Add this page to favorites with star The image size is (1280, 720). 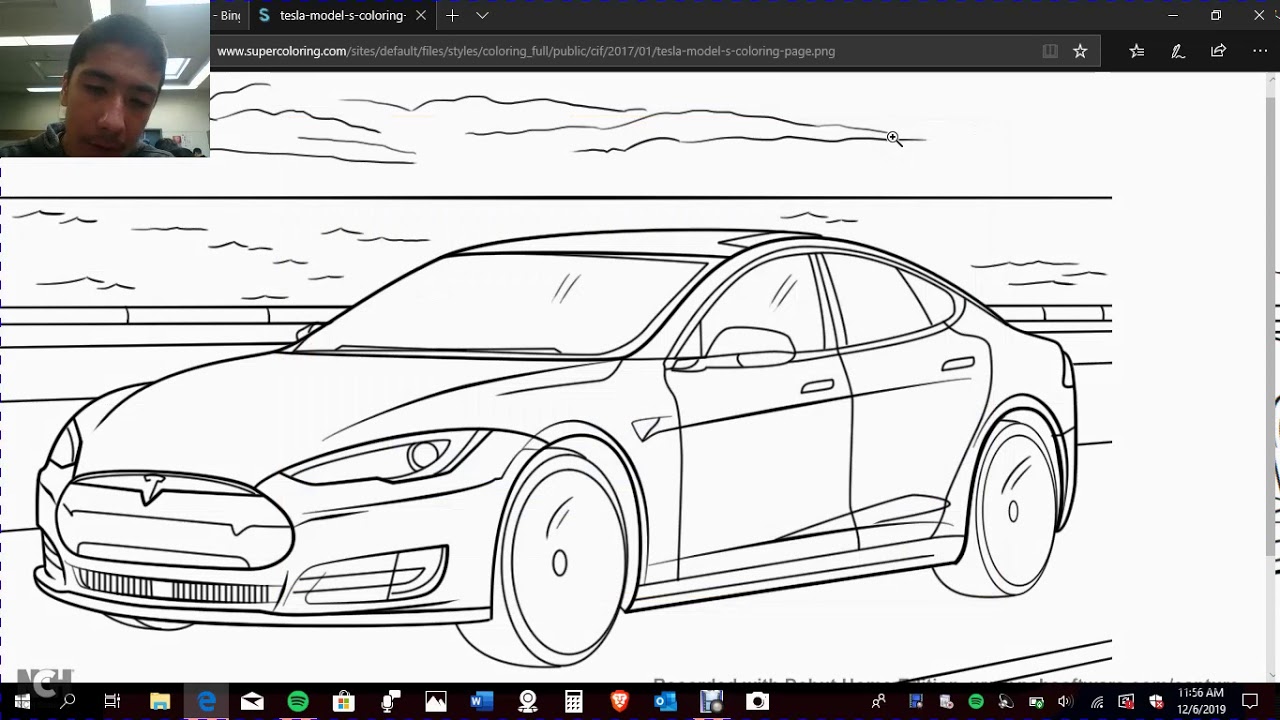pyautogui.click(x=1080, y=51)
